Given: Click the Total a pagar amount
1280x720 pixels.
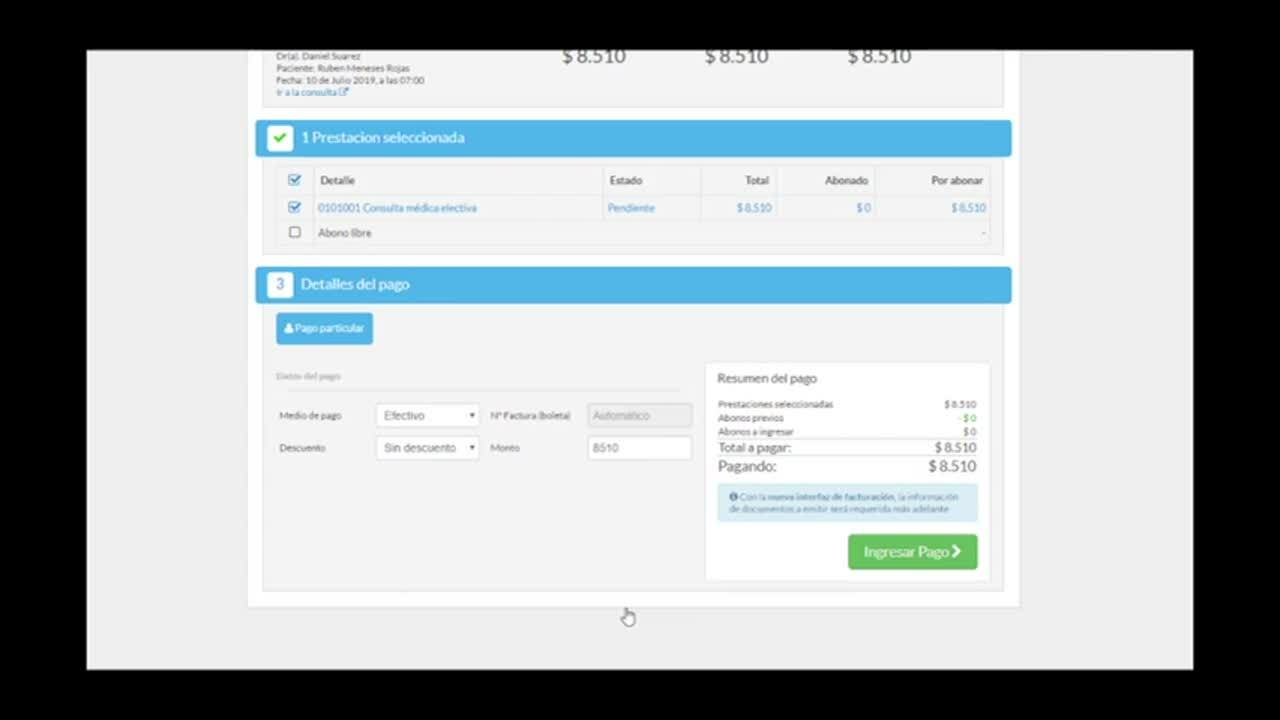Looking at the screenshot, I should tap(955, 448).
